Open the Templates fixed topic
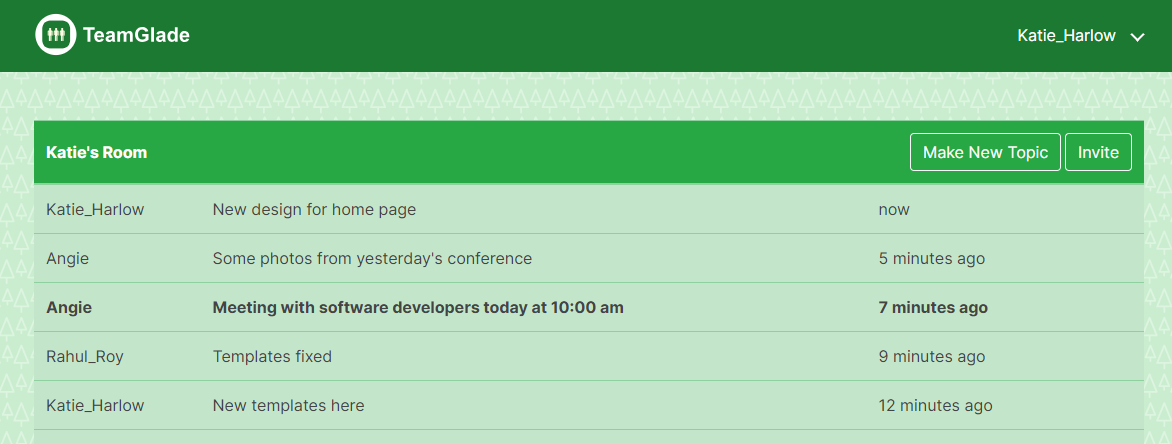Screen dimensions: 1172x444 [272, 357]
